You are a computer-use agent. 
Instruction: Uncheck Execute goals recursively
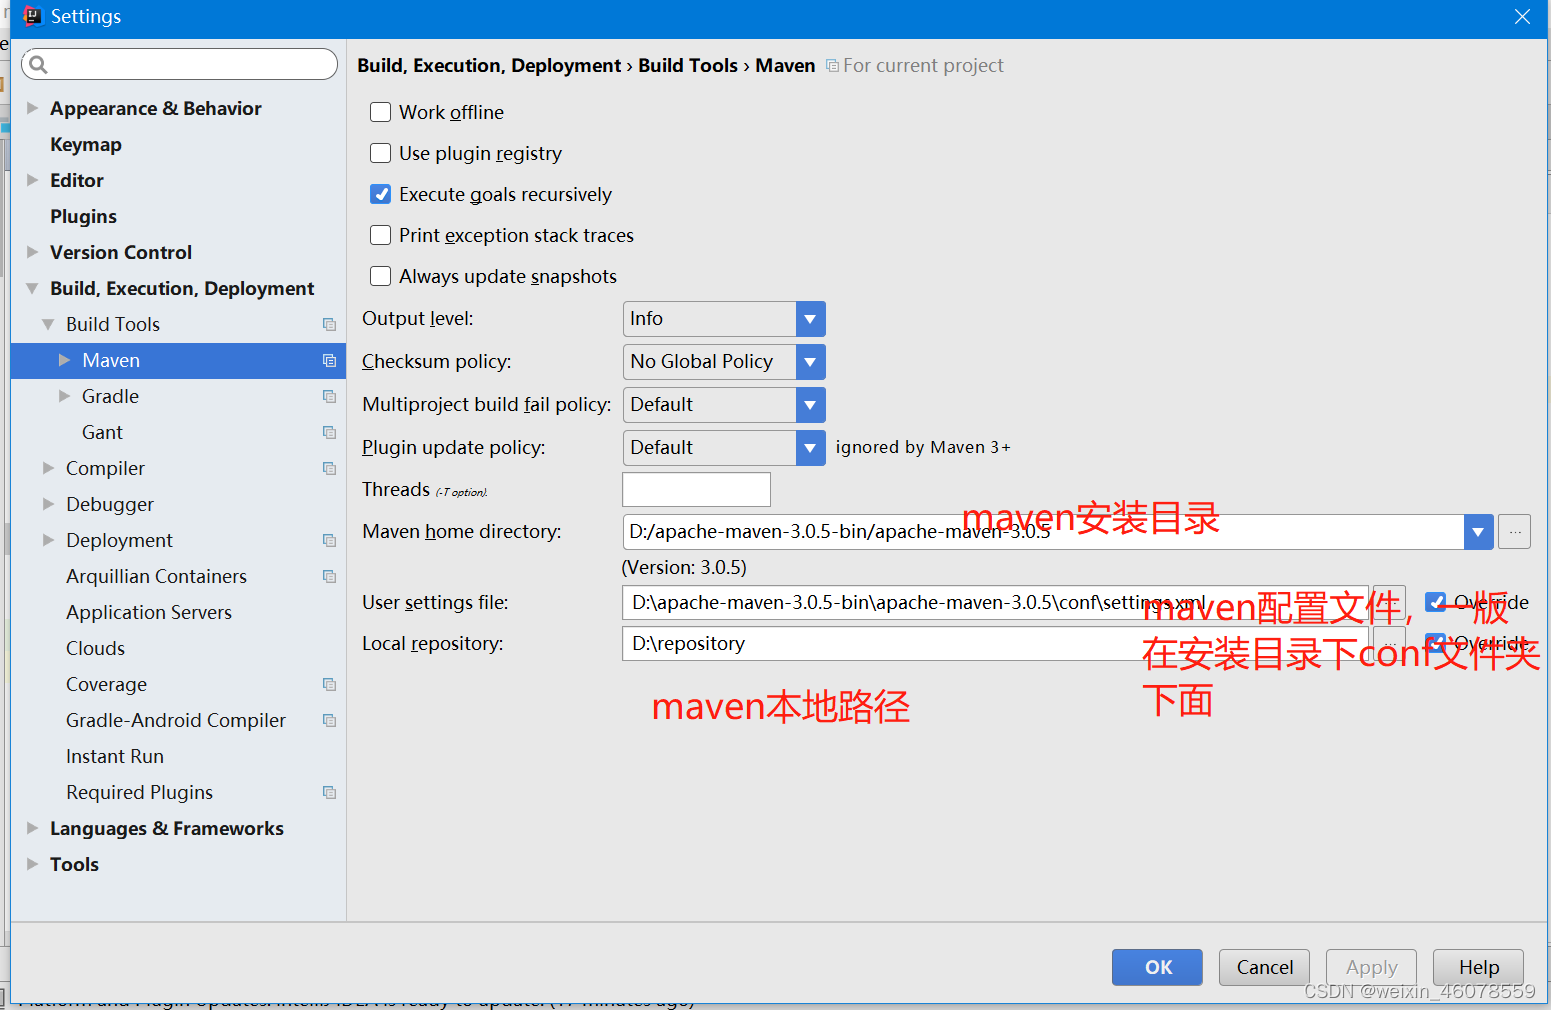pos(380,194)
